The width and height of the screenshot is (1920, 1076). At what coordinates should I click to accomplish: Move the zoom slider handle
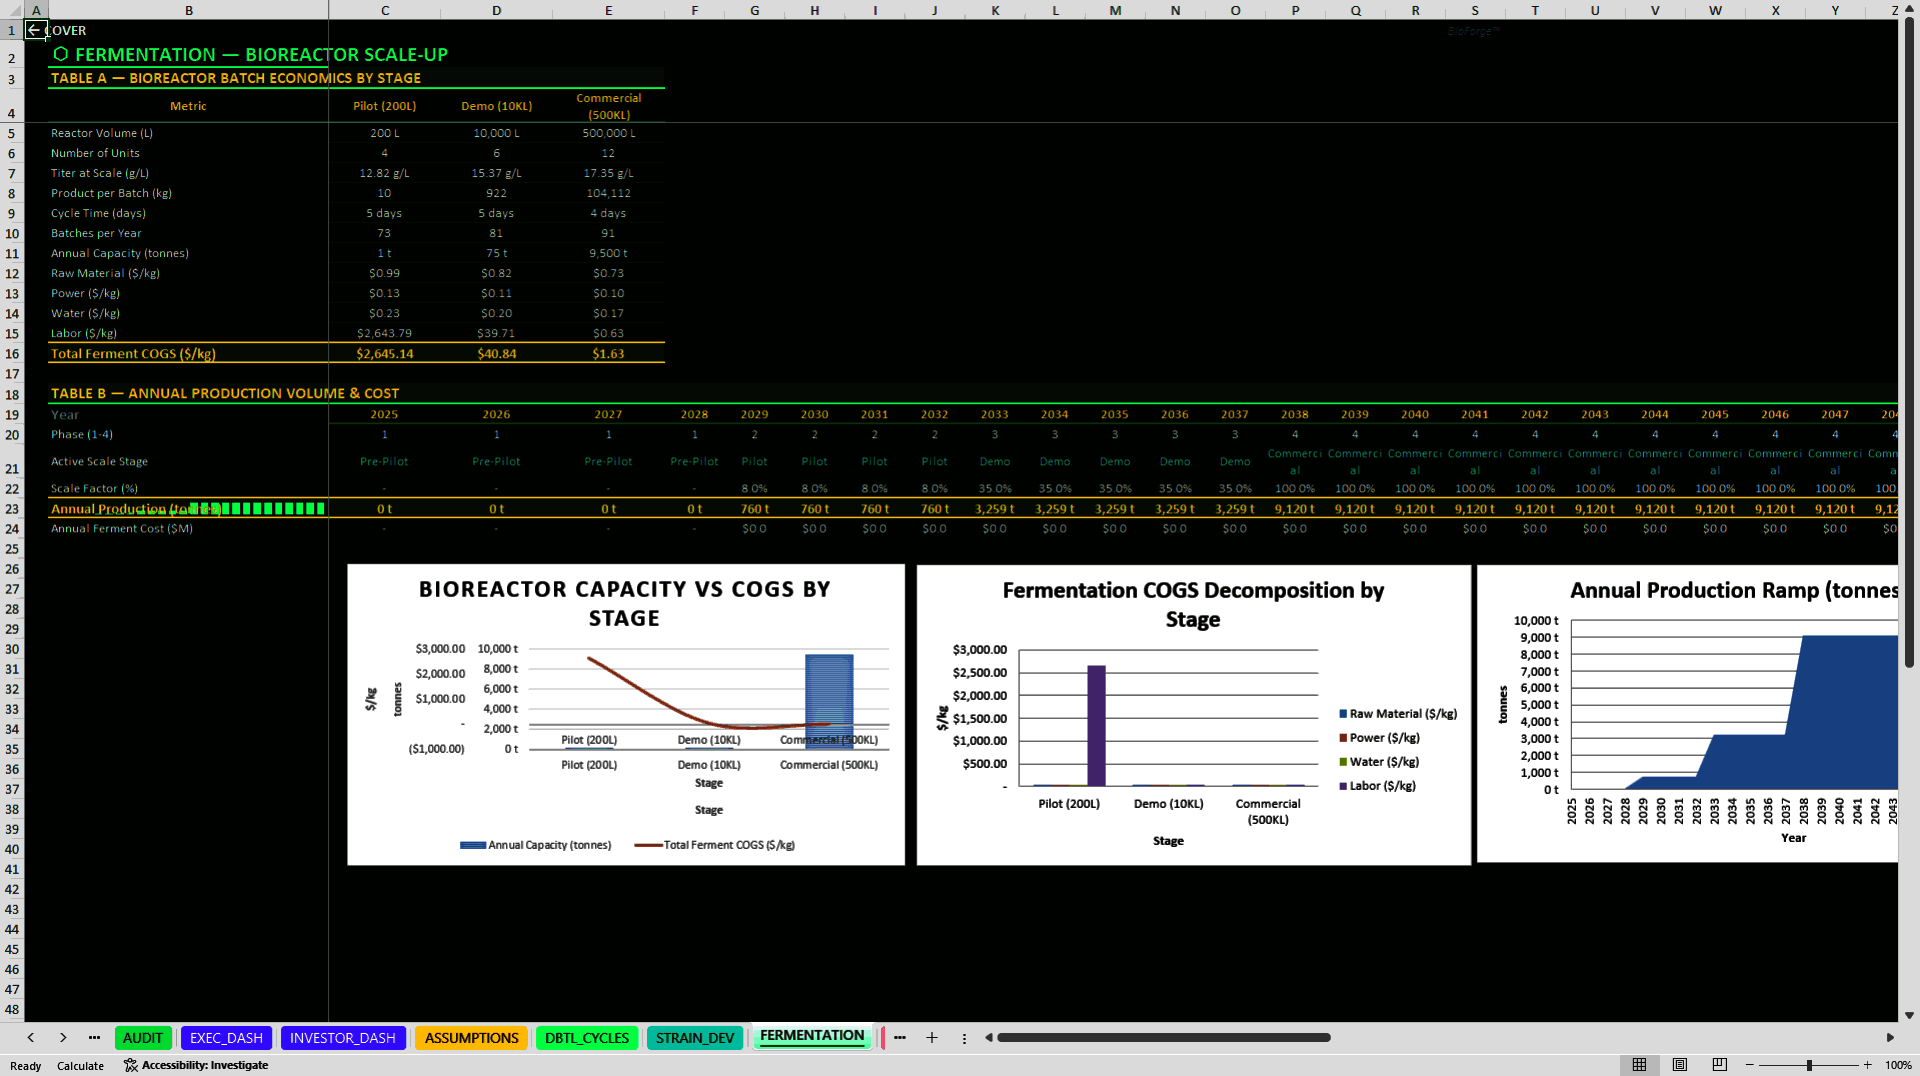coord(1809,1065)
